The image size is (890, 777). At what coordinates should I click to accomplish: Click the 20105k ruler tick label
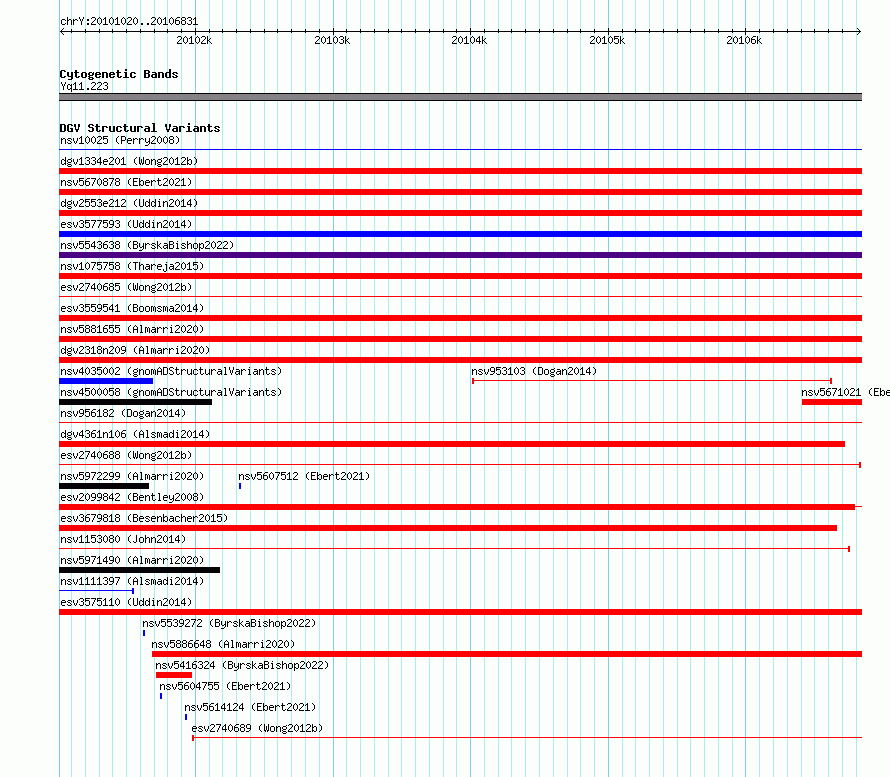[x=607, y=40]
